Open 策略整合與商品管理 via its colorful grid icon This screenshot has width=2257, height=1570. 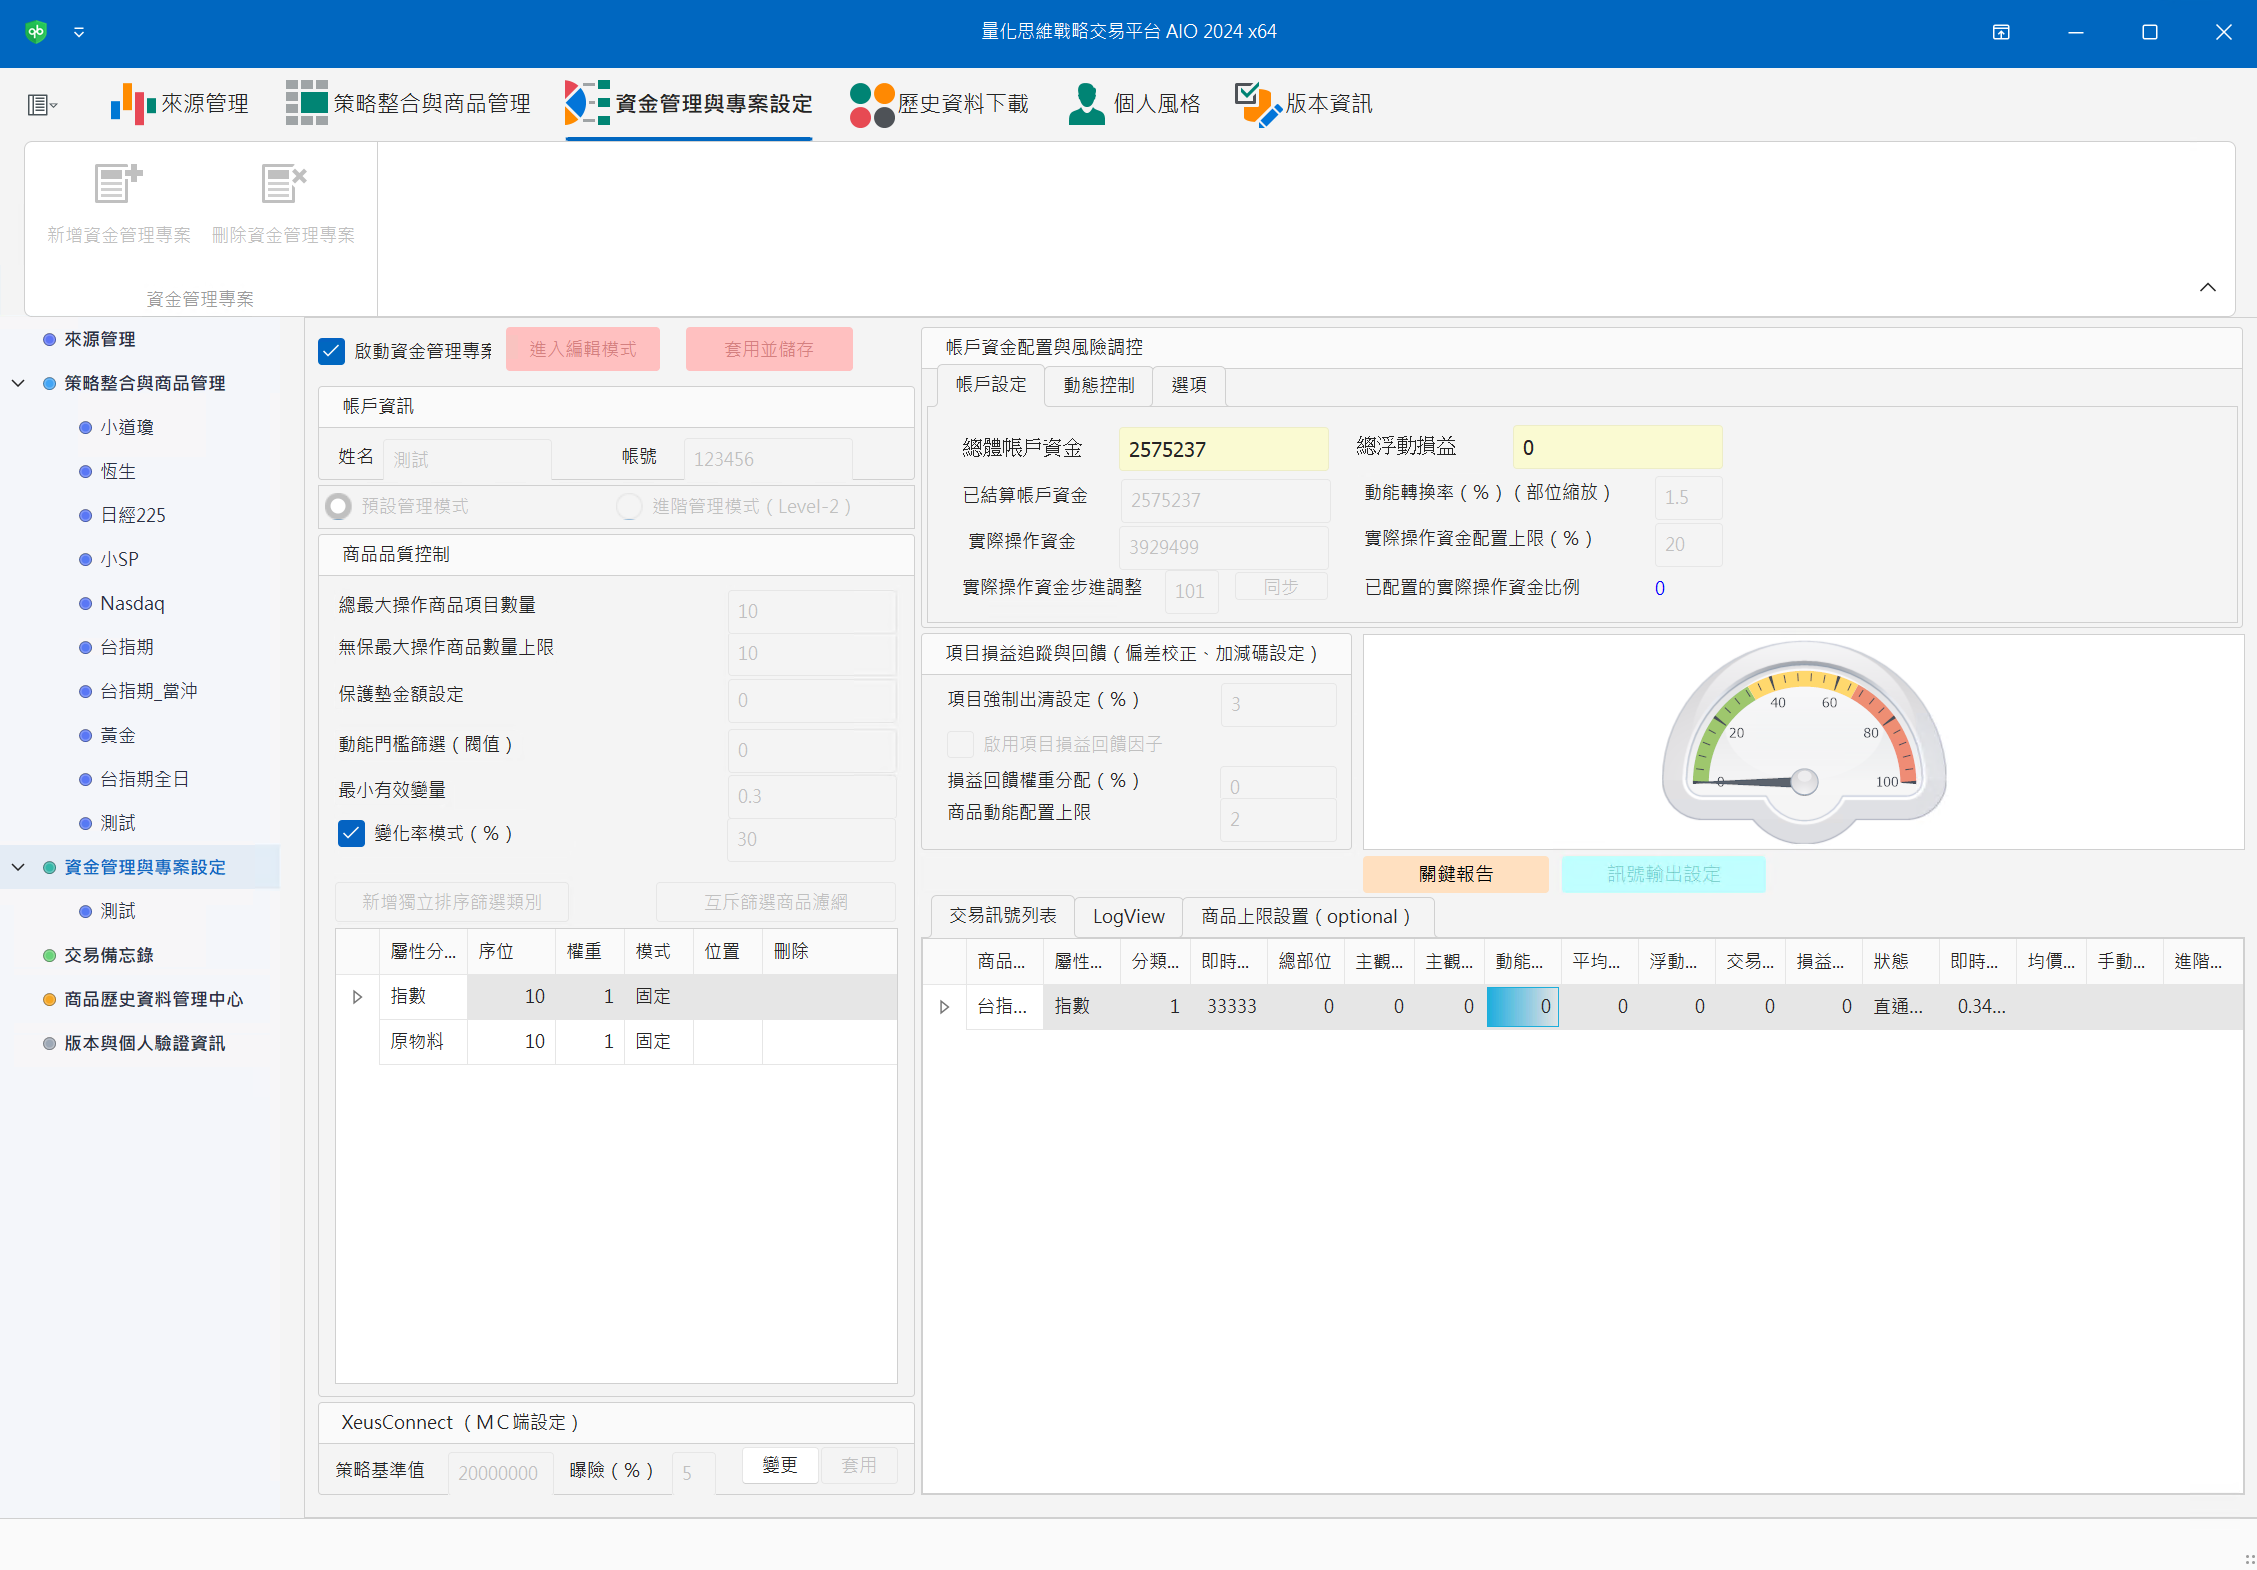click(x=306, y=103)
